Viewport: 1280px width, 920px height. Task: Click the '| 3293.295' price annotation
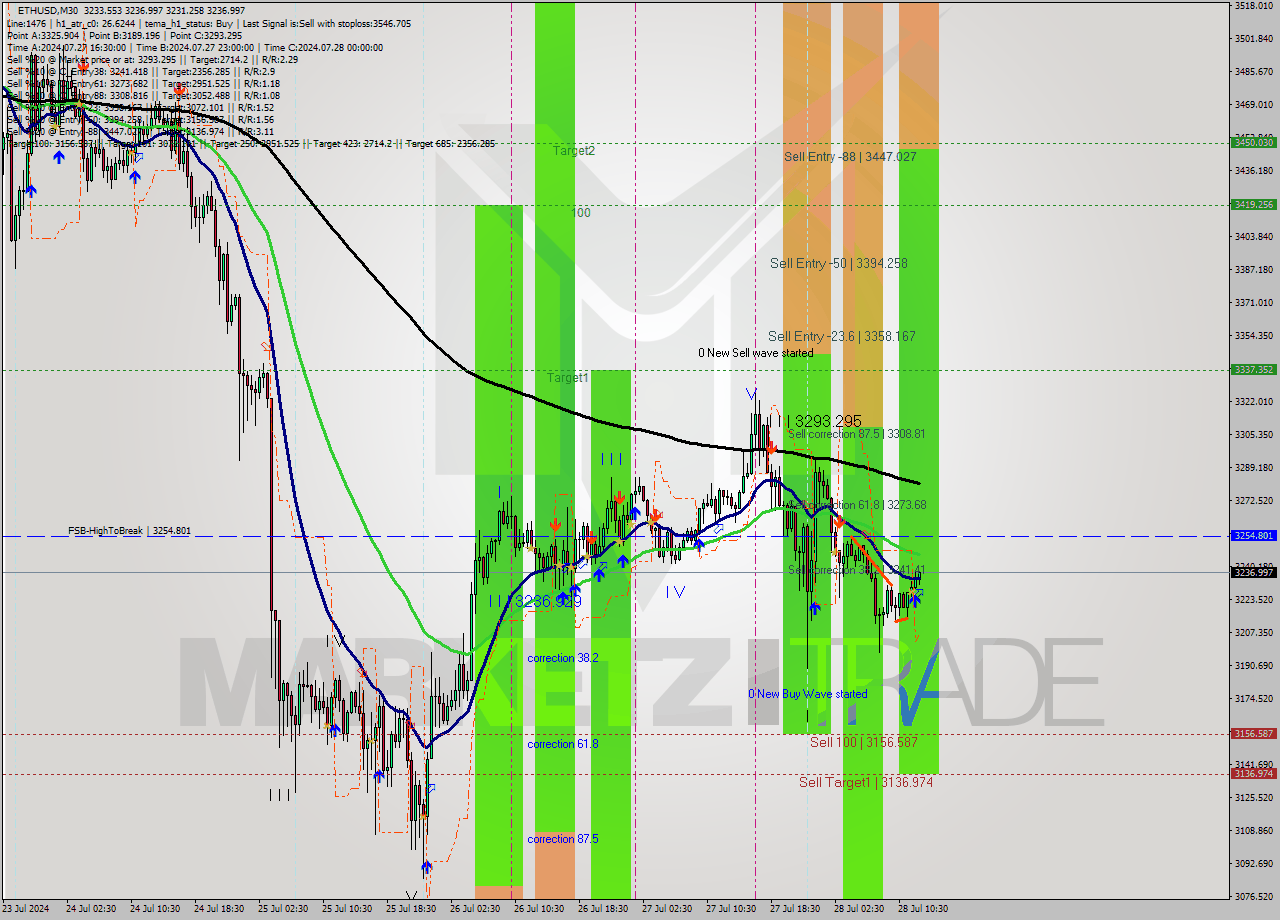[x=824, y=421]
